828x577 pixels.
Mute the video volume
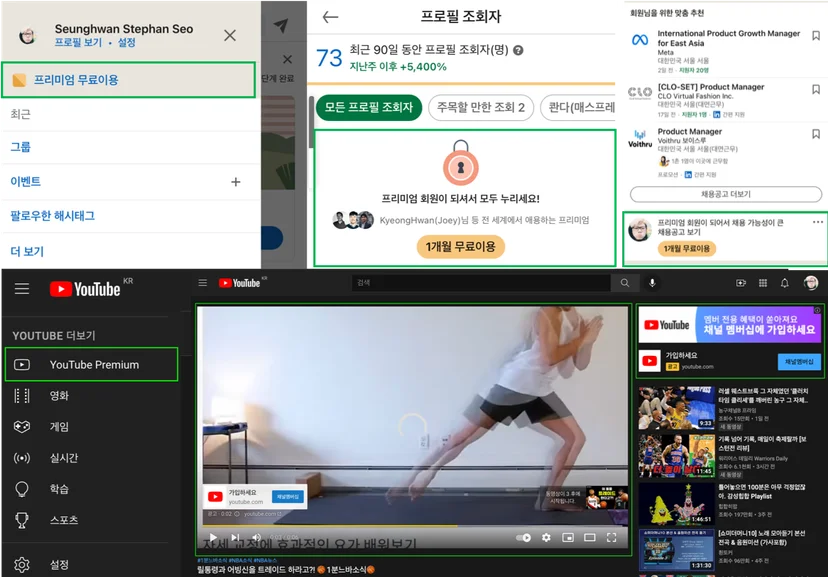click(x=257, y=537)
